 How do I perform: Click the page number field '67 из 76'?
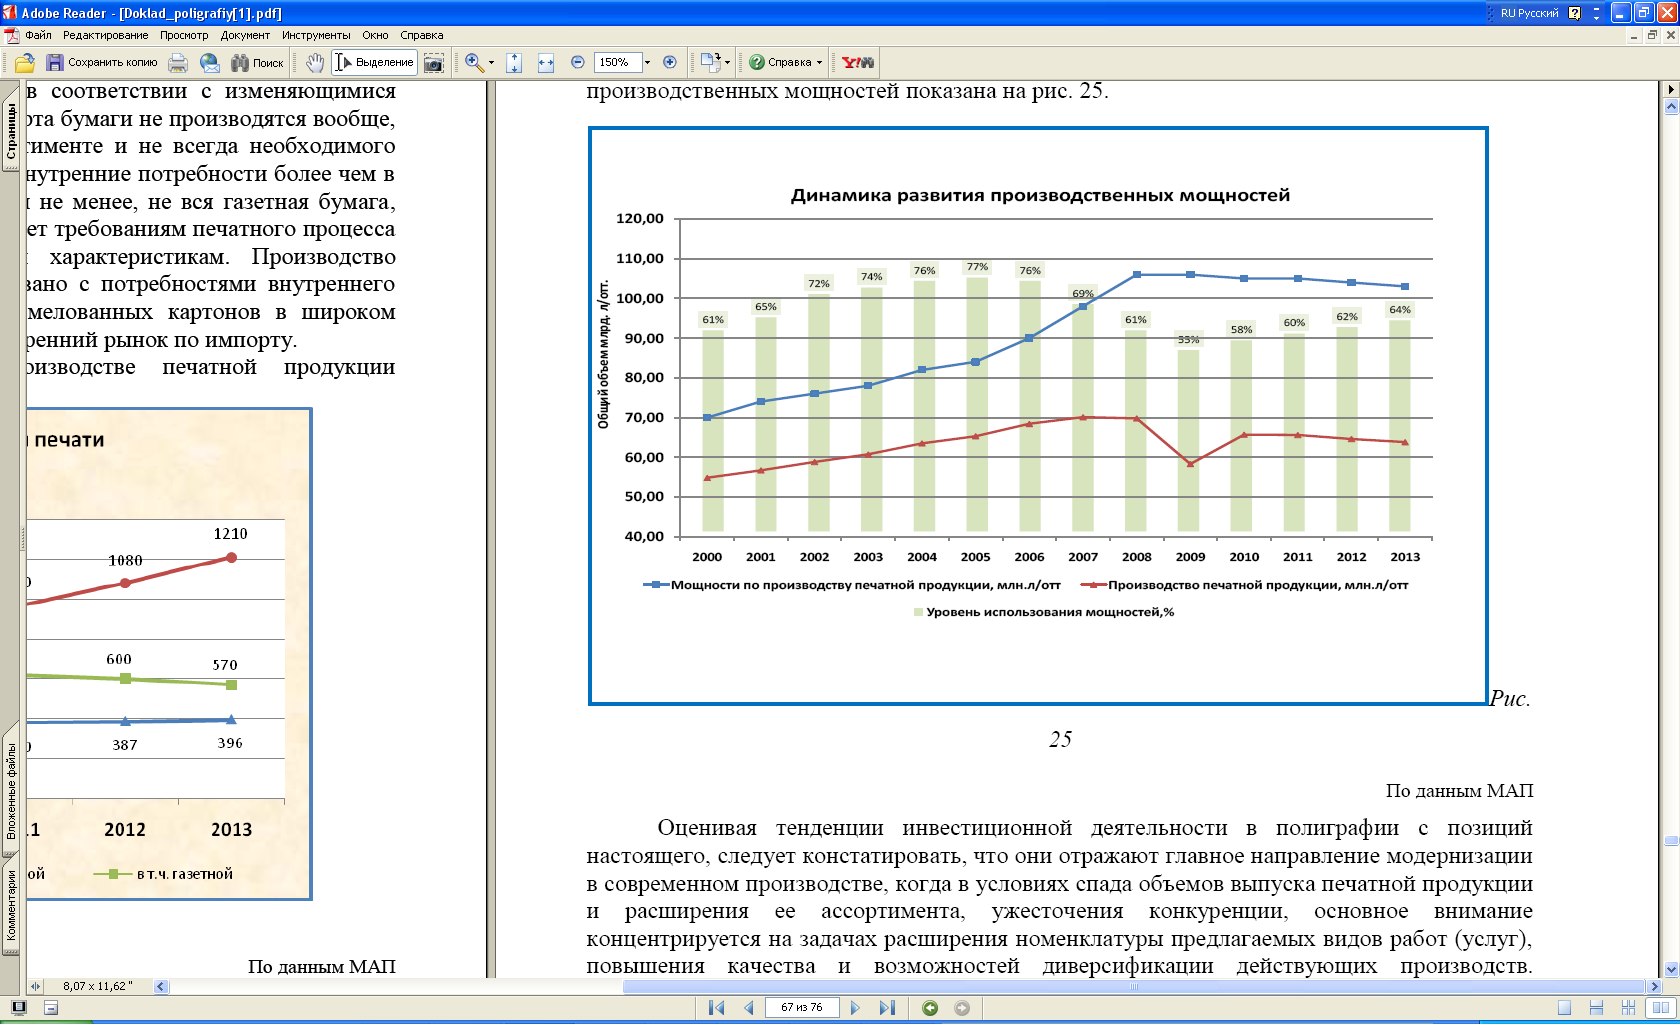point(802,1008)
